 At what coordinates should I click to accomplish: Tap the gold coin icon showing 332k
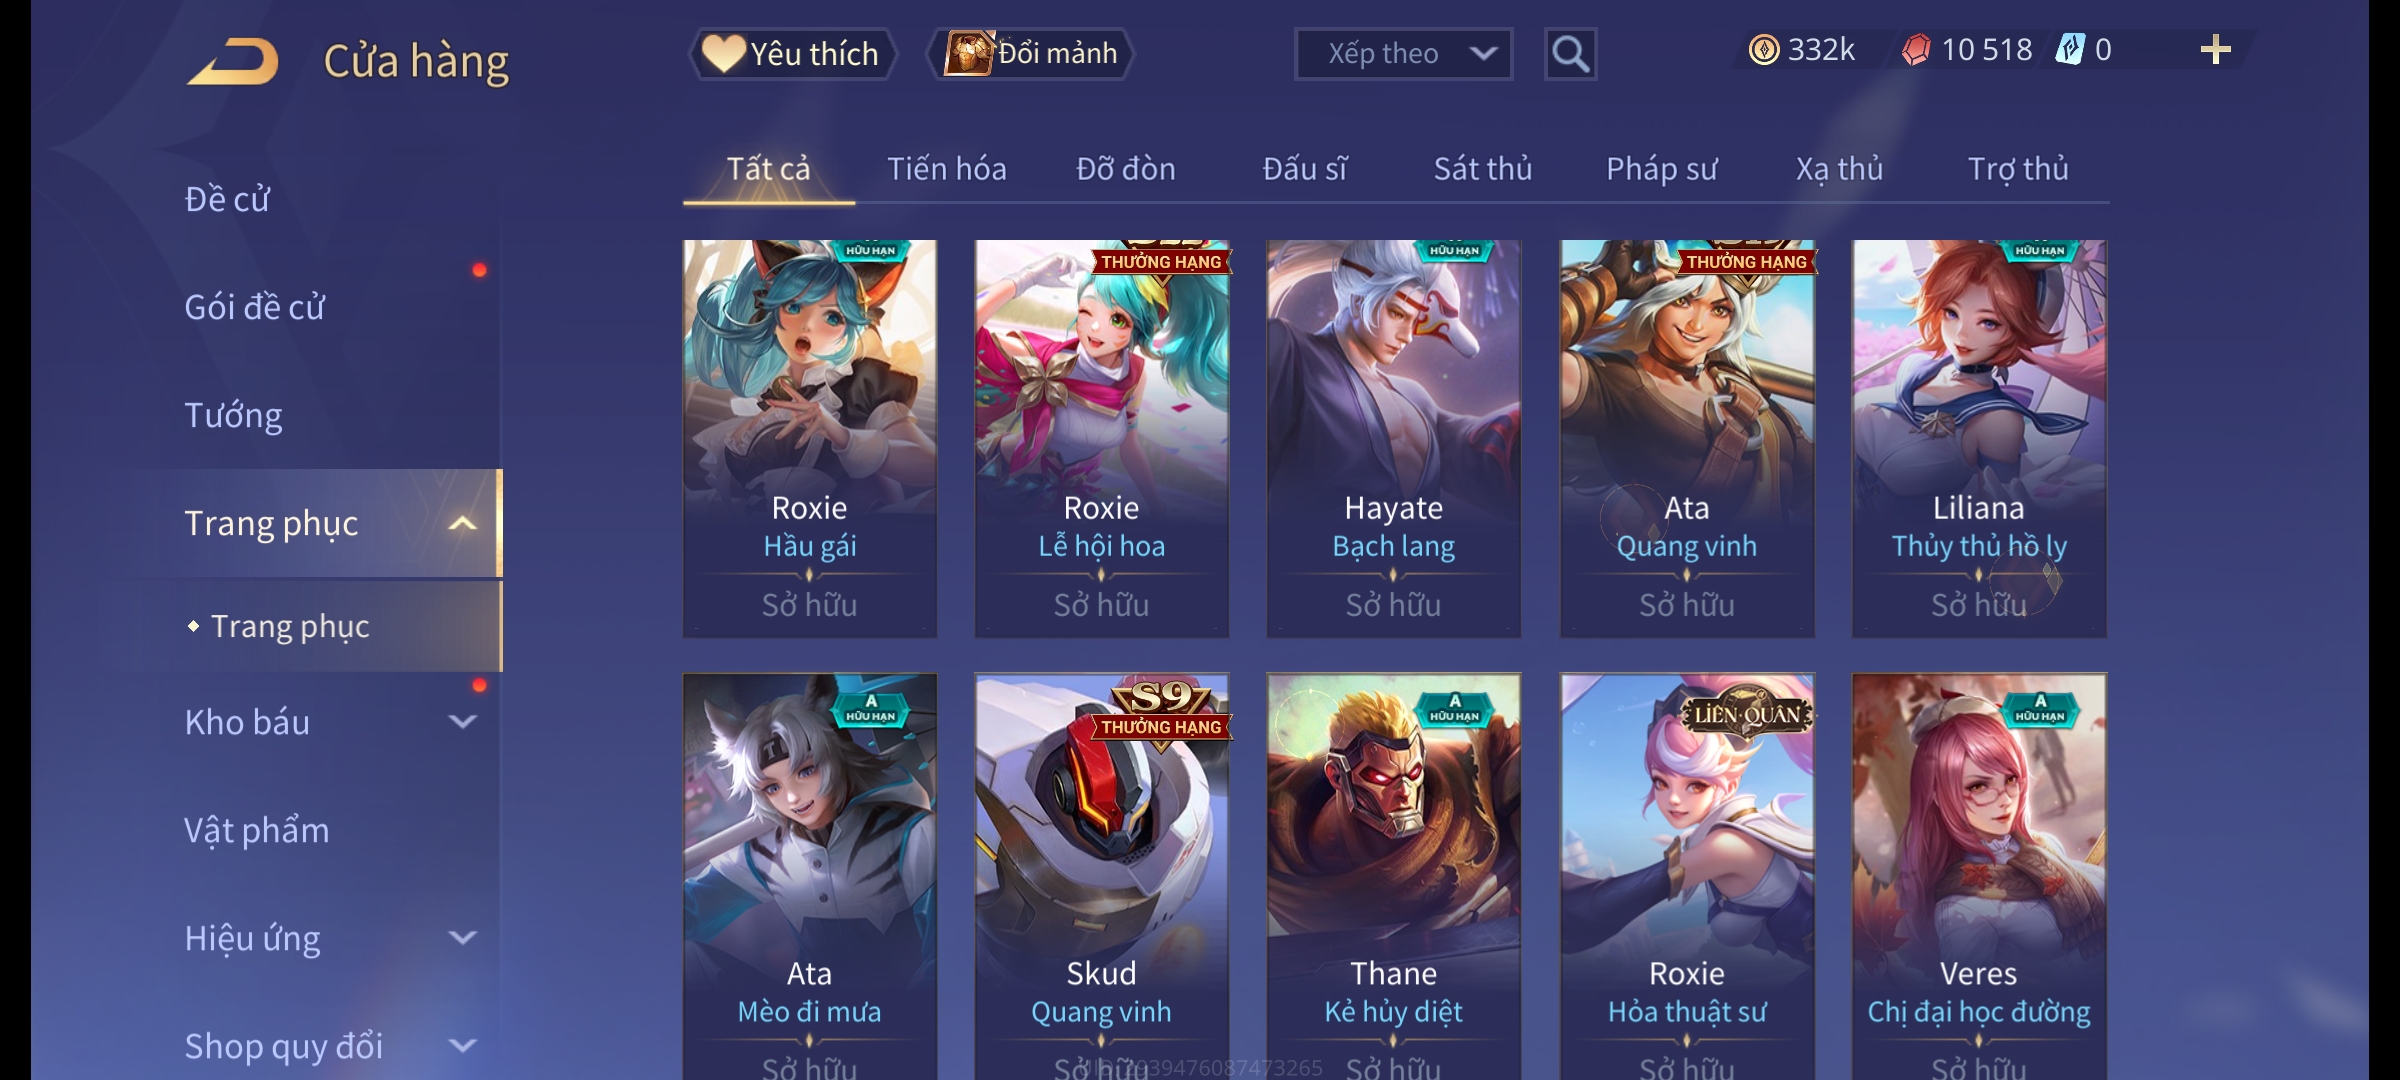pyautogui.click(x=1764, y=50)
